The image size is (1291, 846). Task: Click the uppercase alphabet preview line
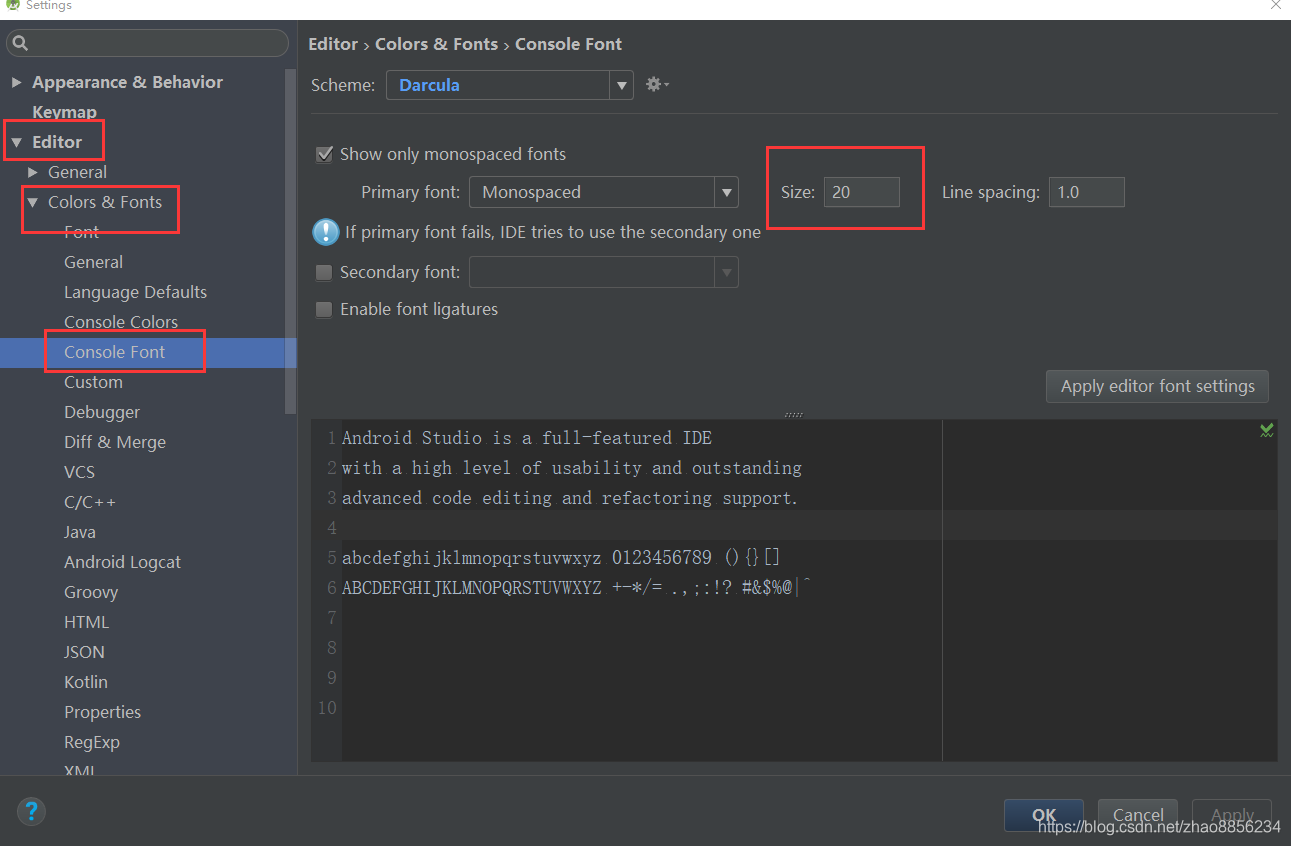(x=577, y=588)
